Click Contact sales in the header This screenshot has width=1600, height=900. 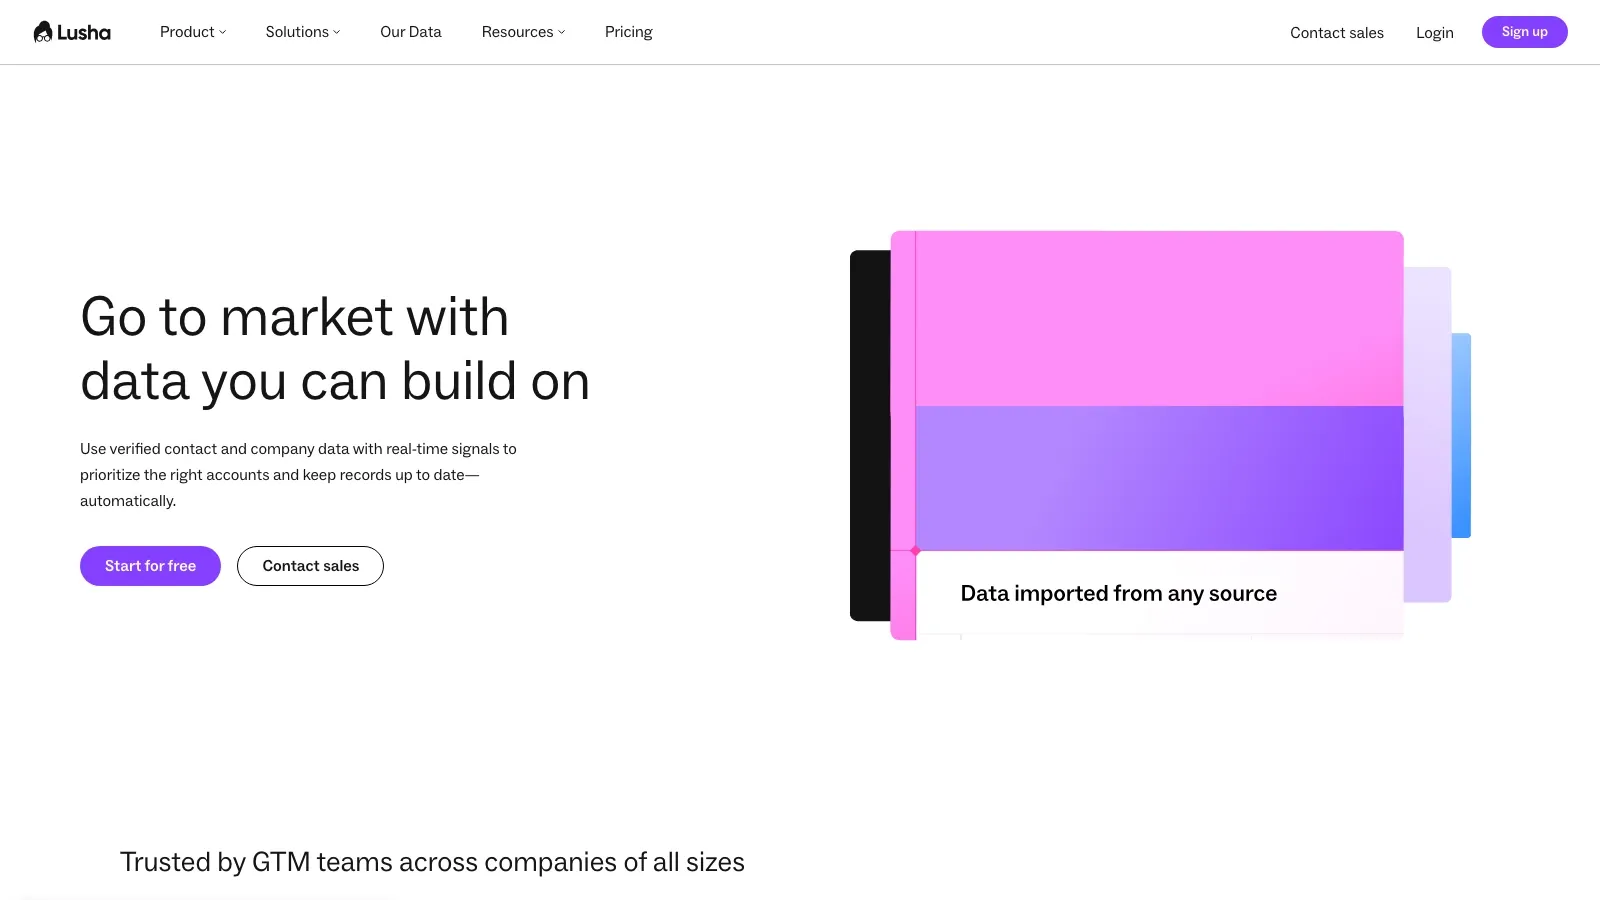1337,33
